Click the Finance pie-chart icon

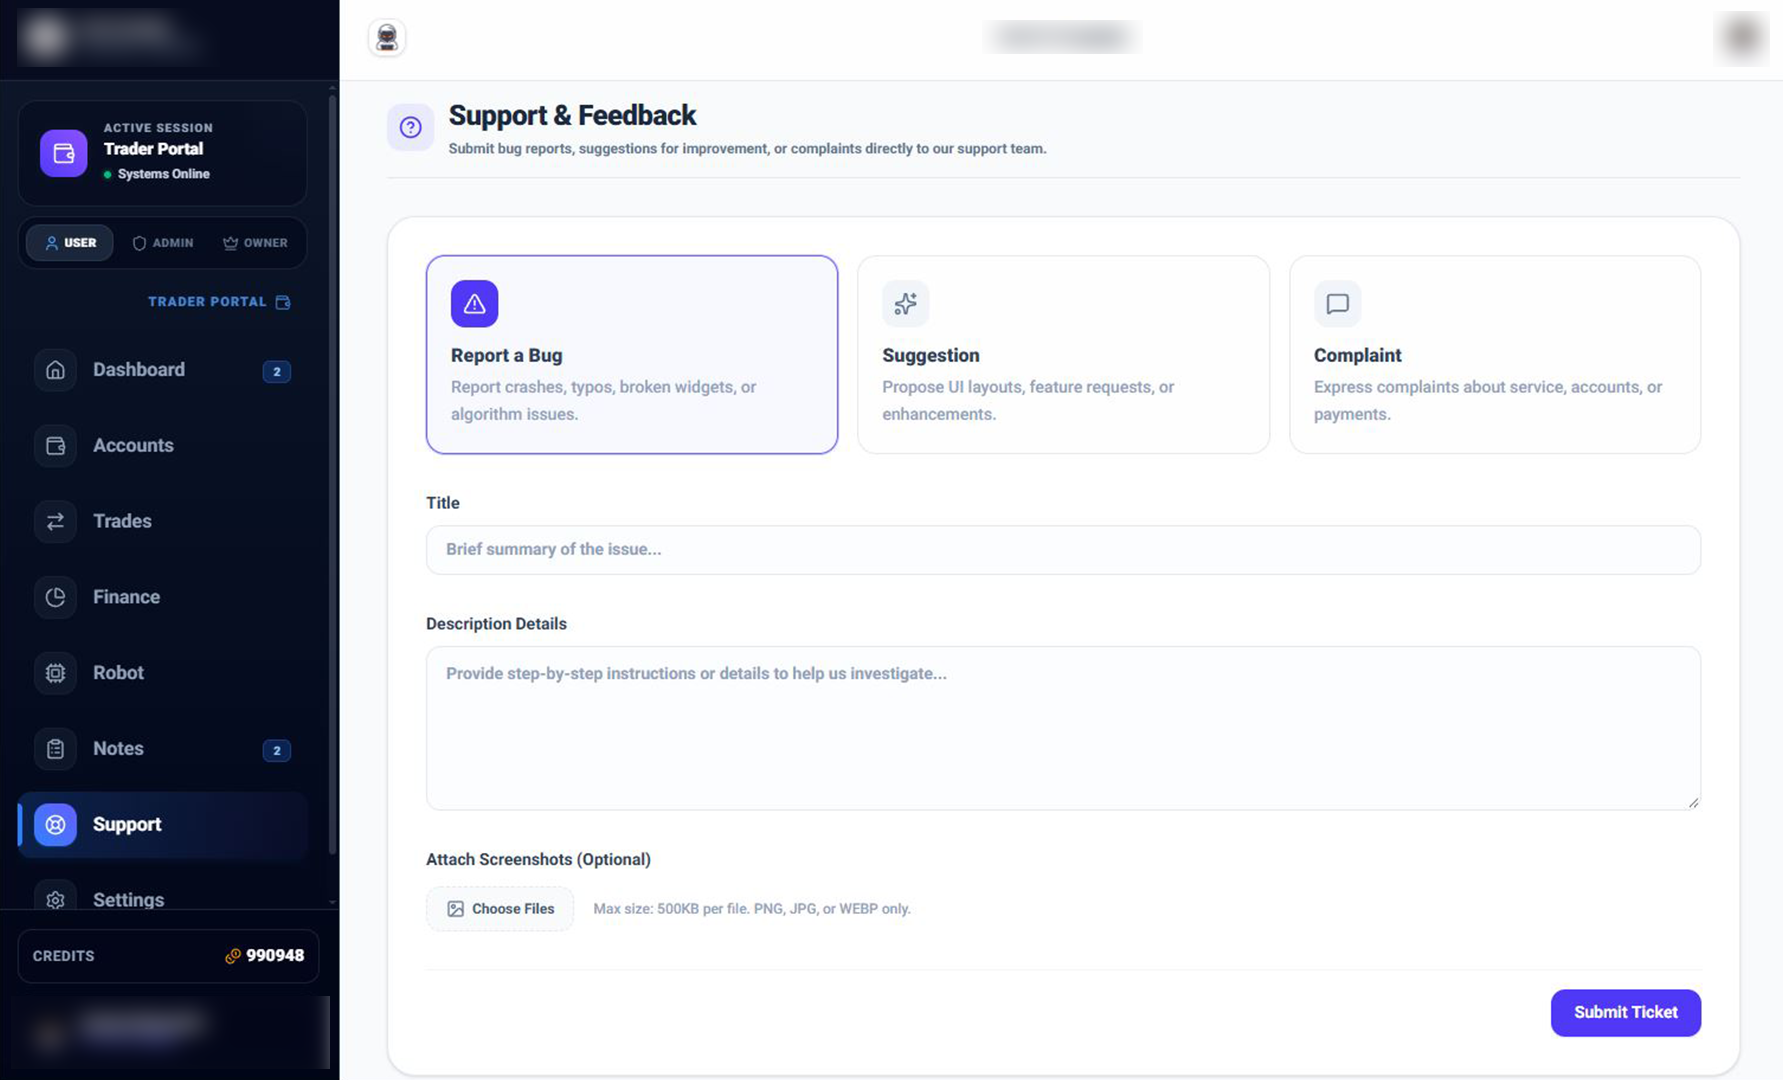point(55,597)
